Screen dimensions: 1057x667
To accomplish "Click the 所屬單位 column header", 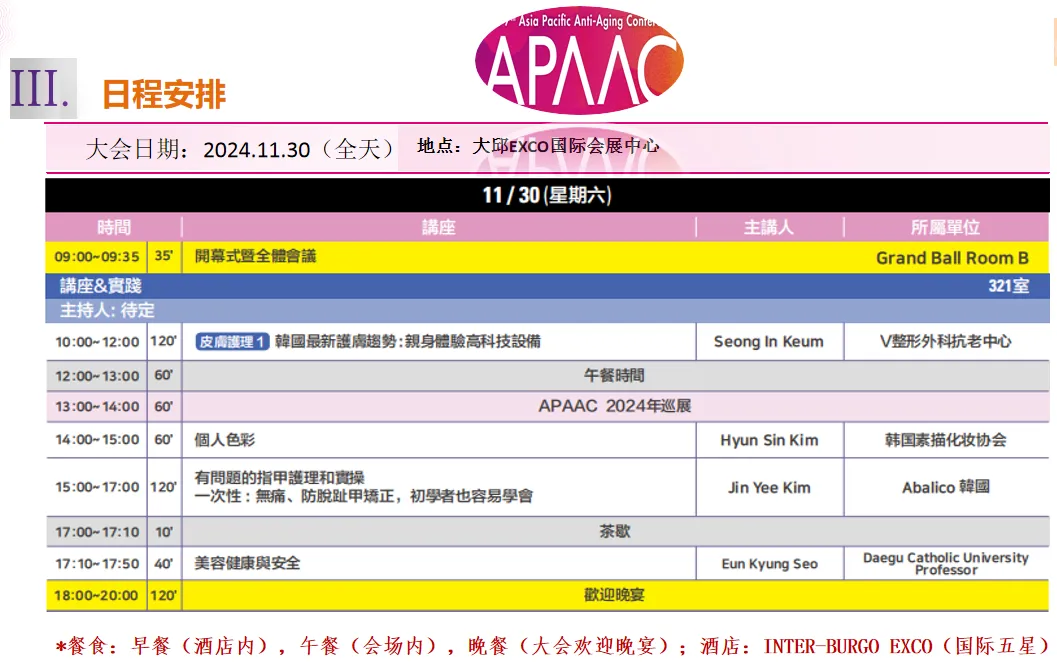I will (x=946, y=227).
